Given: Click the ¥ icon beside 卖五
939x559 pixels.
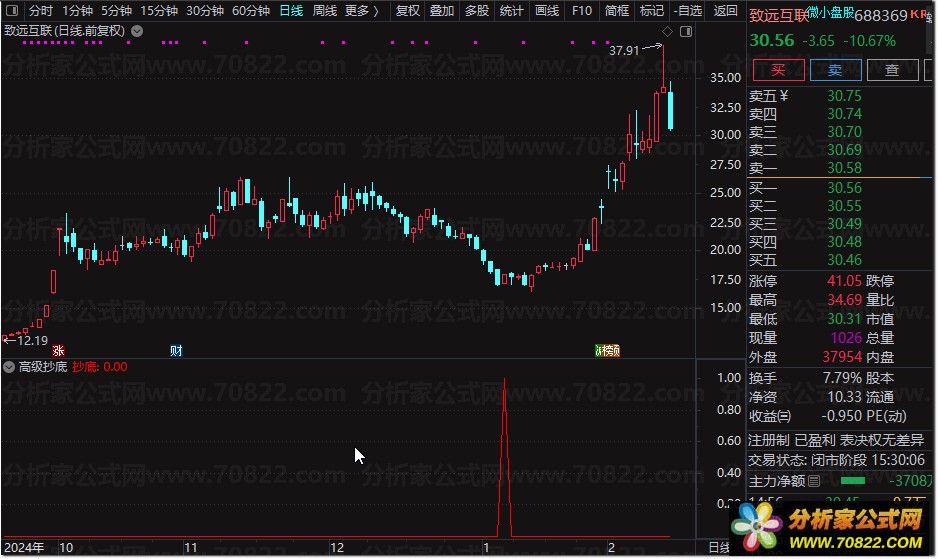Looking at the screenshot, I should [x=784, y=95].
